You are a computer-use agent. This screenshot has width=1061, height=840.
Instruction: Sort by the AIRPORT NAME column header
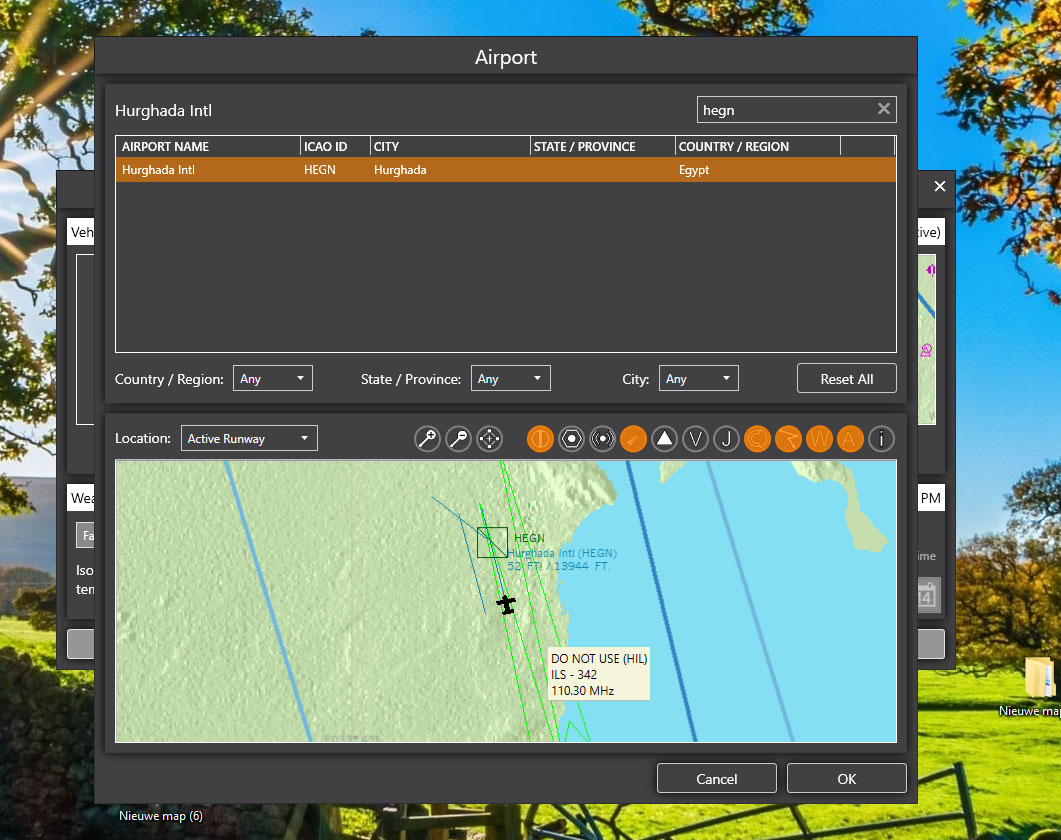point(207,147)
